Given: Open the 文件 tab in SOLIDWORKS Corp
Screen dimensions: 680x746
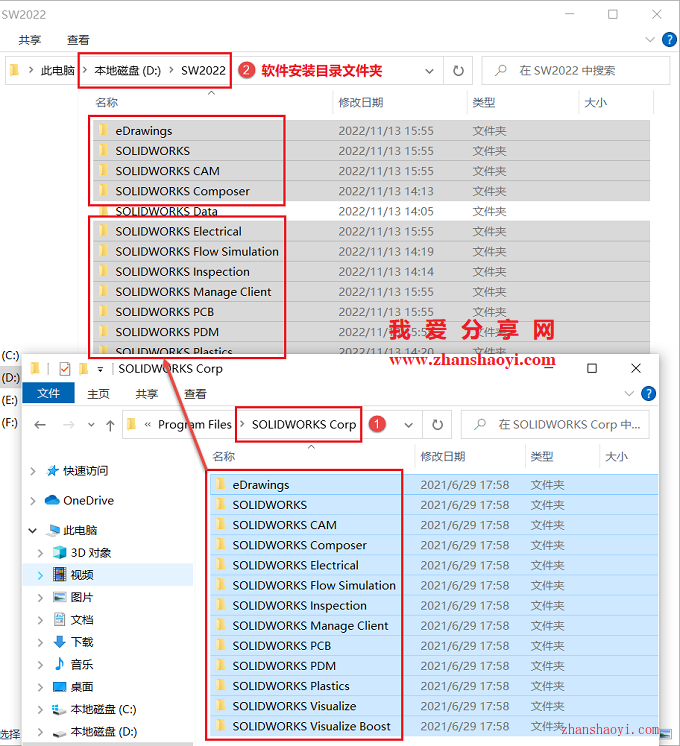Looking at the screenshot, I should (49, 393).
